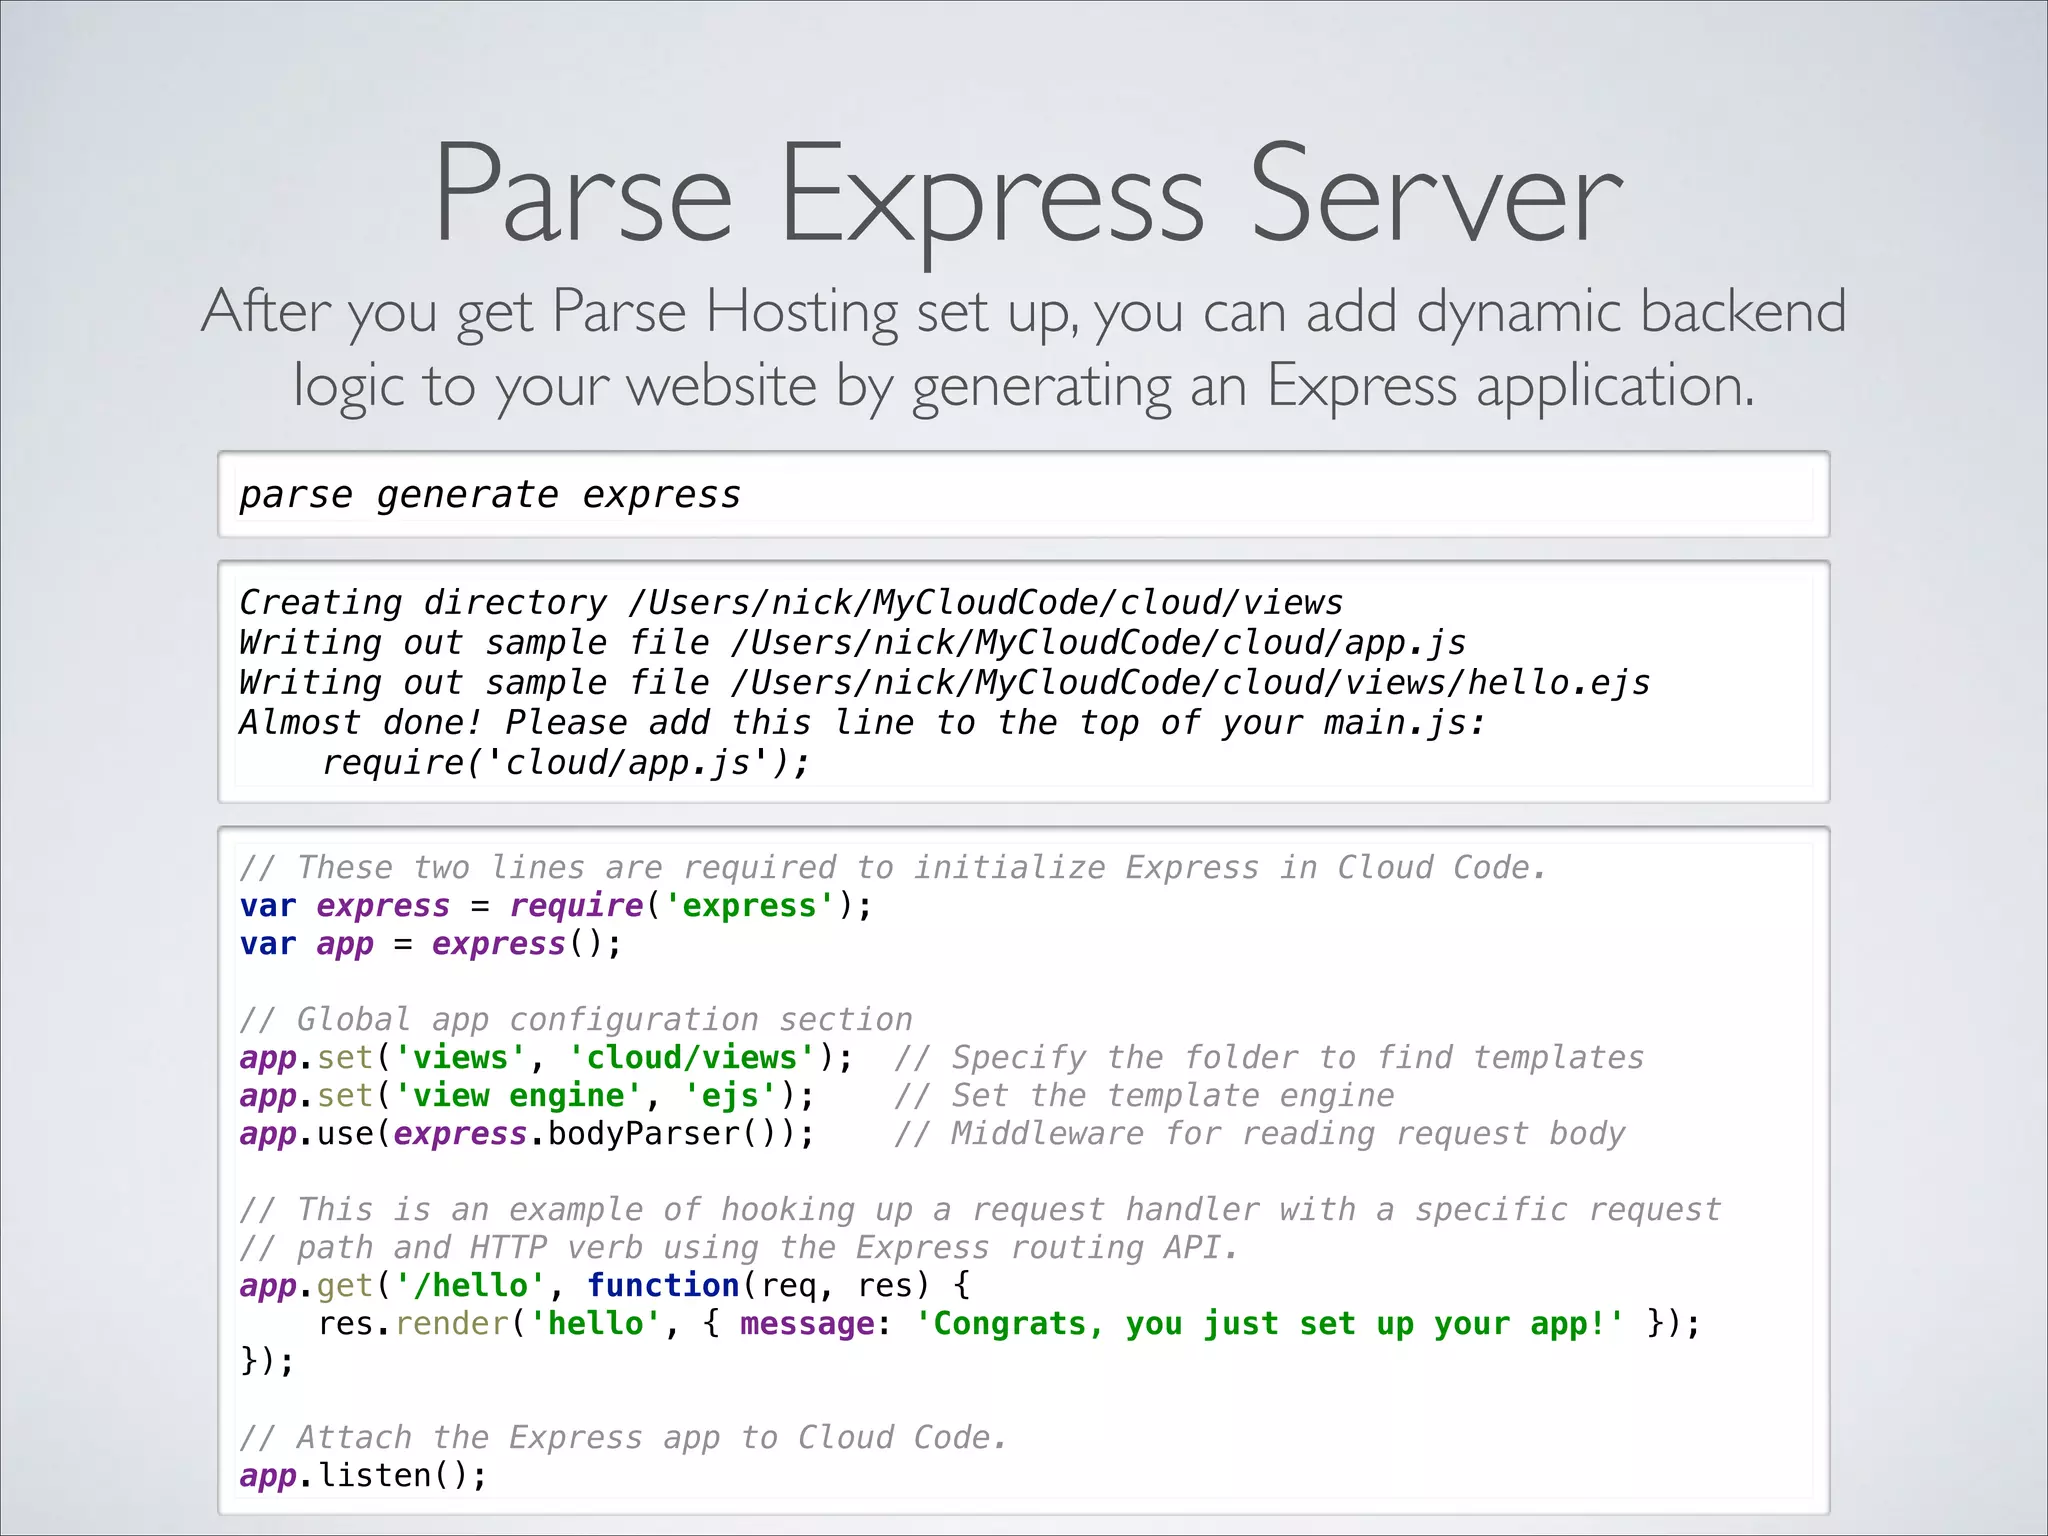Viewport: 2048px width, 1536px height.
Task: Click the res.render('hello' code line
Action: (x=1010, y=1324)
